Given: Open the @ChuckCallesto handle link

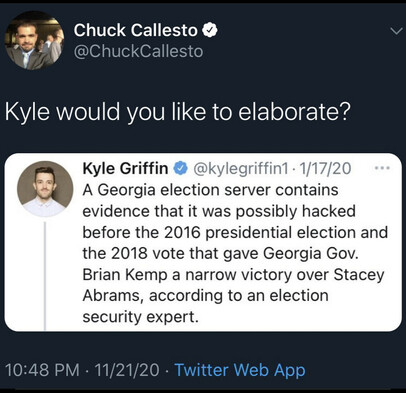Looking at the screenshot, I should 138,51.
